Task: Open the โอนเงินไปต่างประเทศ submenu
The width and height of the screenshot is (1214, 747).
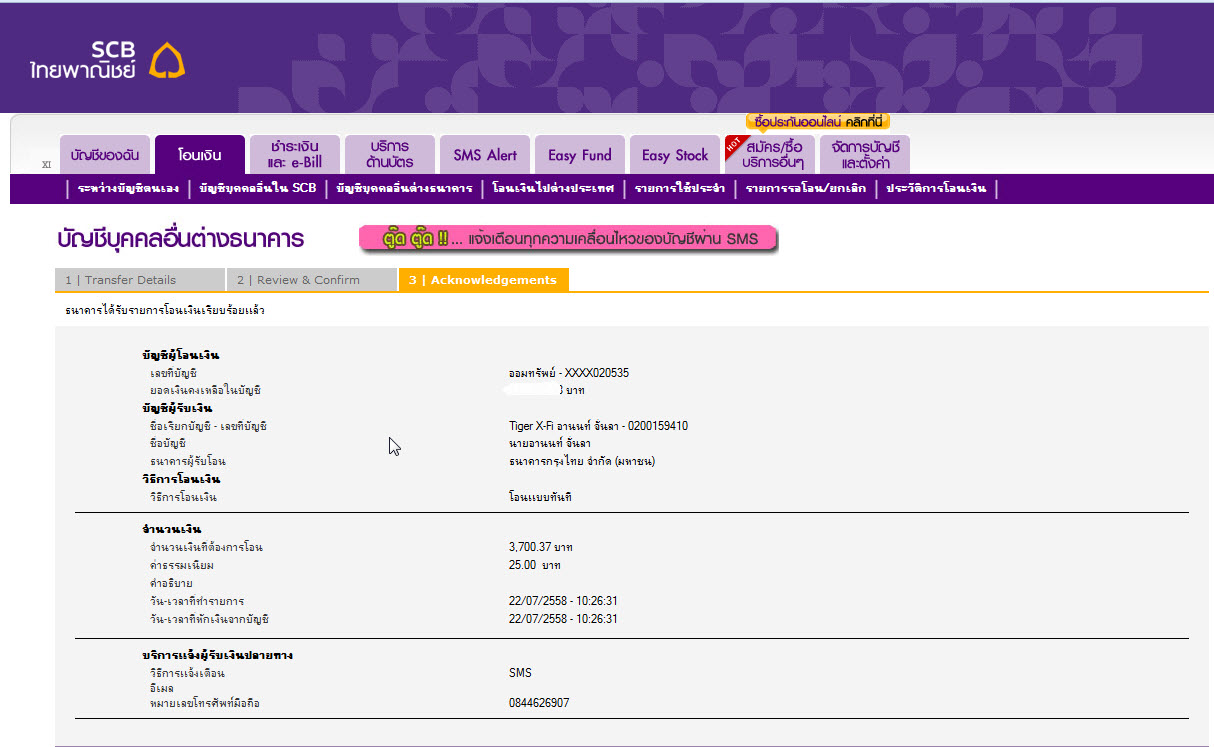Action: (553, 188)
